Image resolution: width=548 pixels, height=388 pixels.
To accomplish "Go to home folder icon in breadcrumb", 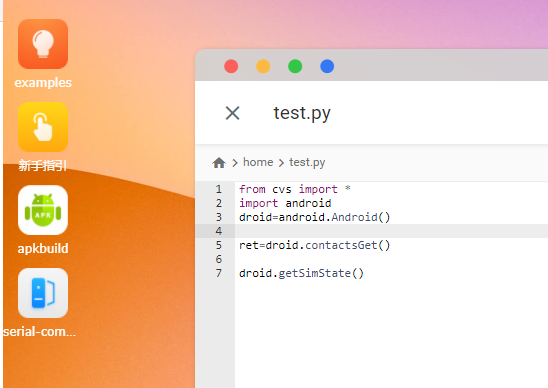I will coord(219,163).
